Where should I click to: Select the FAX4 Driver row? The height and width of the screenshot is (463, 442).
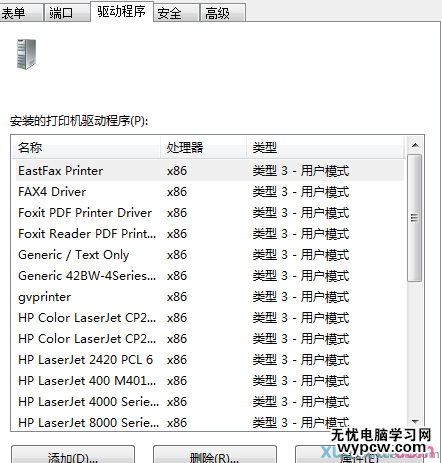[x=210, y=192]
